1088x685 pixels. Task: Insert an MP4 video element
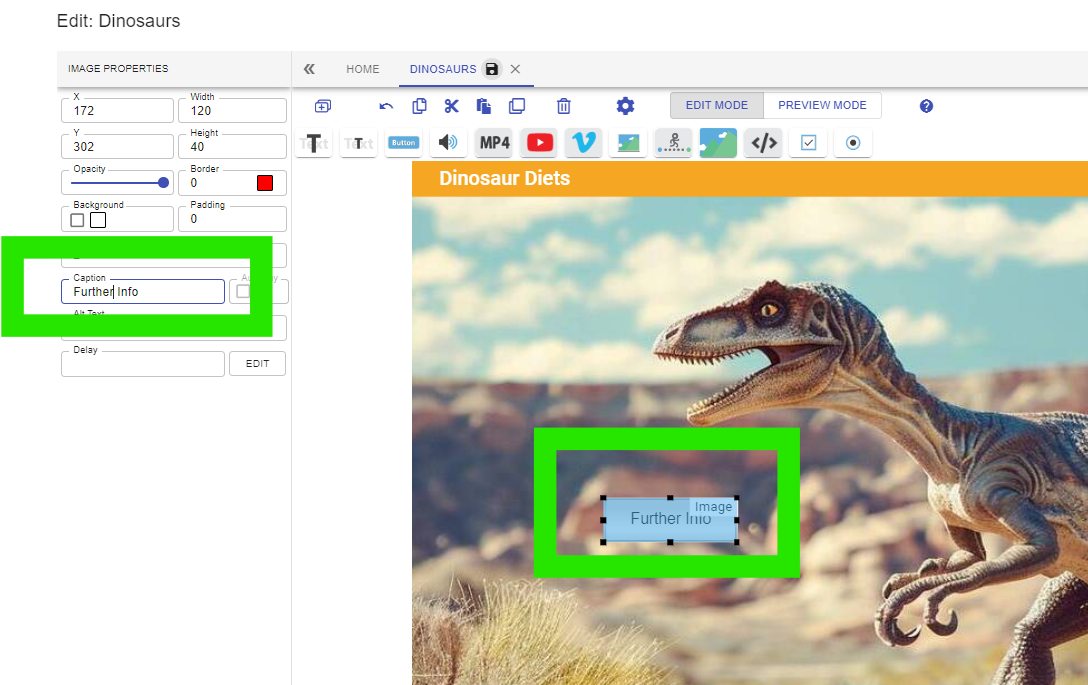(x=495, y=143)
